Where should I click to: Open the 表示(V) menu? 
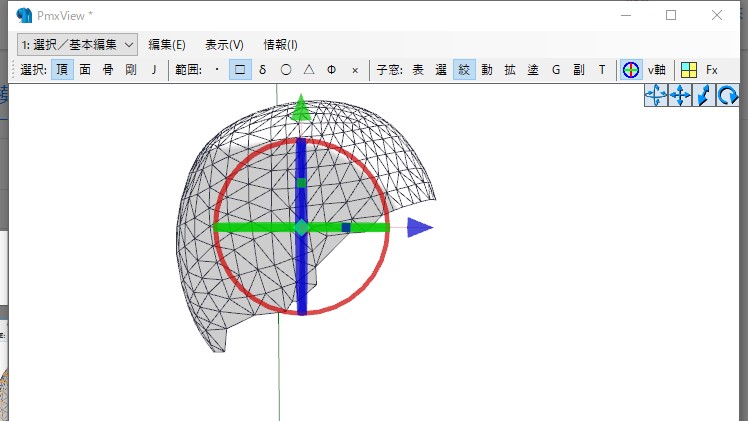point(224,44)
